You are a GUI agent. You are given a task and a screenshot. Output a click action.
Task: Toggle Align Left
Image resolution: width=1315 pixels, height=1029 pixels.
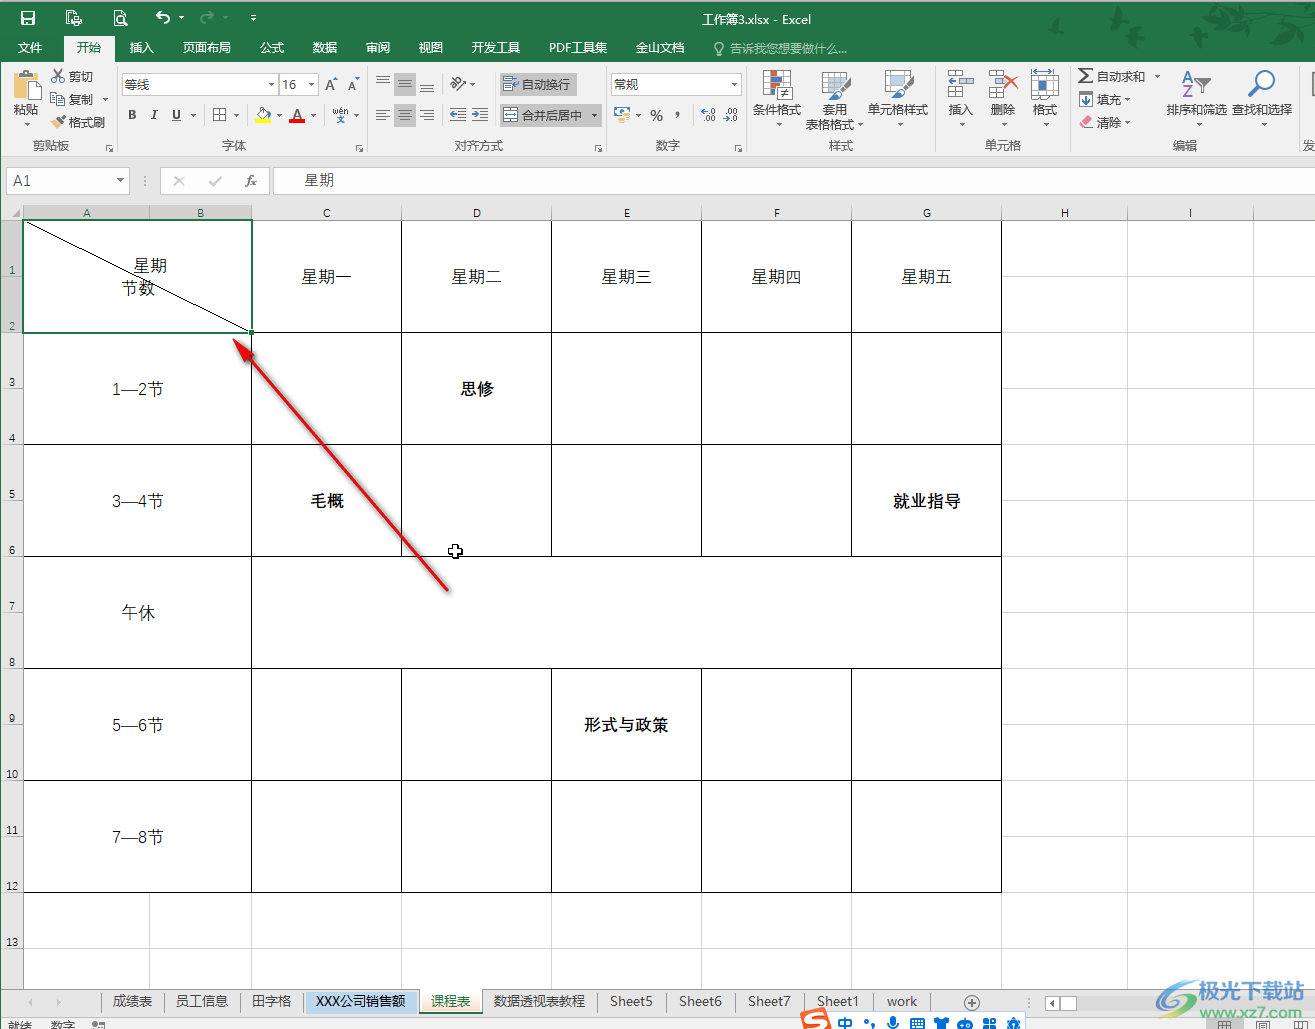point(383,115)
